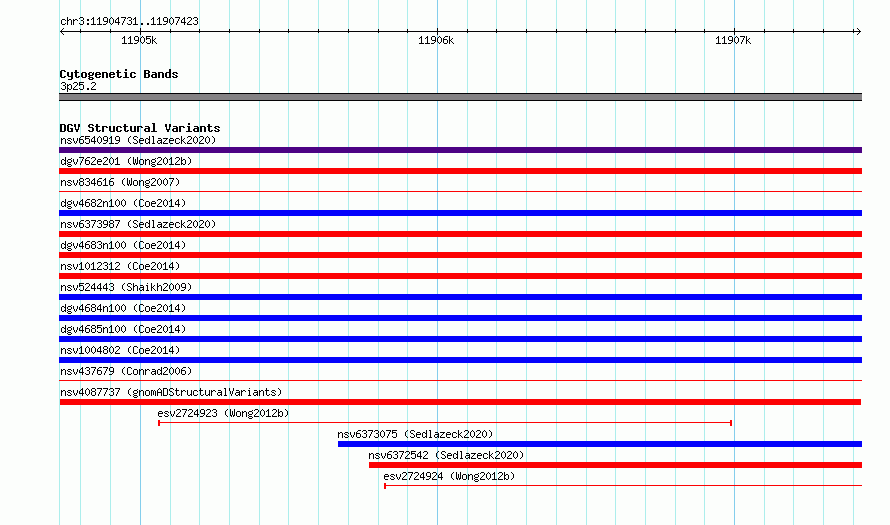Select the thin red nsv437679 line
The width and height of the screenshot is (890, 525).
[x=460, y=381]
